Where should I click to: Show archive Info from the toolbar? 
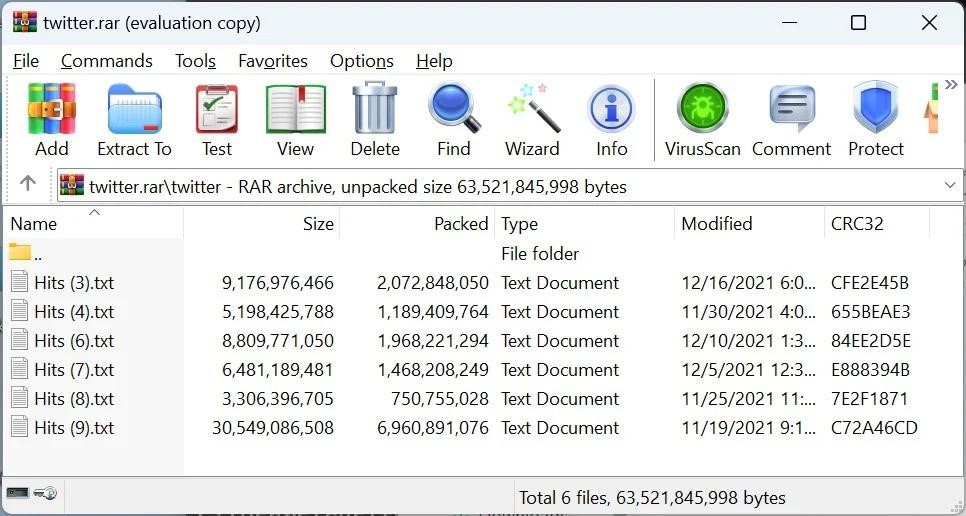(611, 120)
